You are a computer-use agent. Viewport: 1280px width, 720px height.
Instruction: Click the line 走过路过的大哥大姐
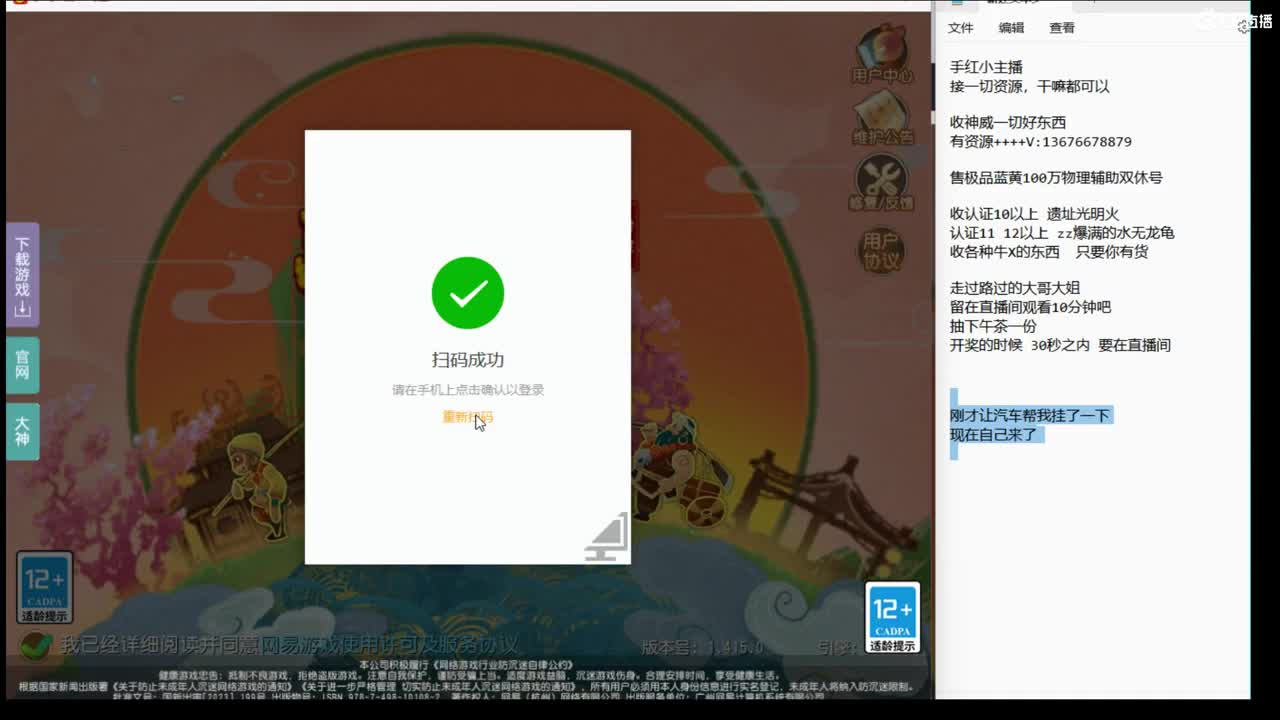click(1015, 288)
